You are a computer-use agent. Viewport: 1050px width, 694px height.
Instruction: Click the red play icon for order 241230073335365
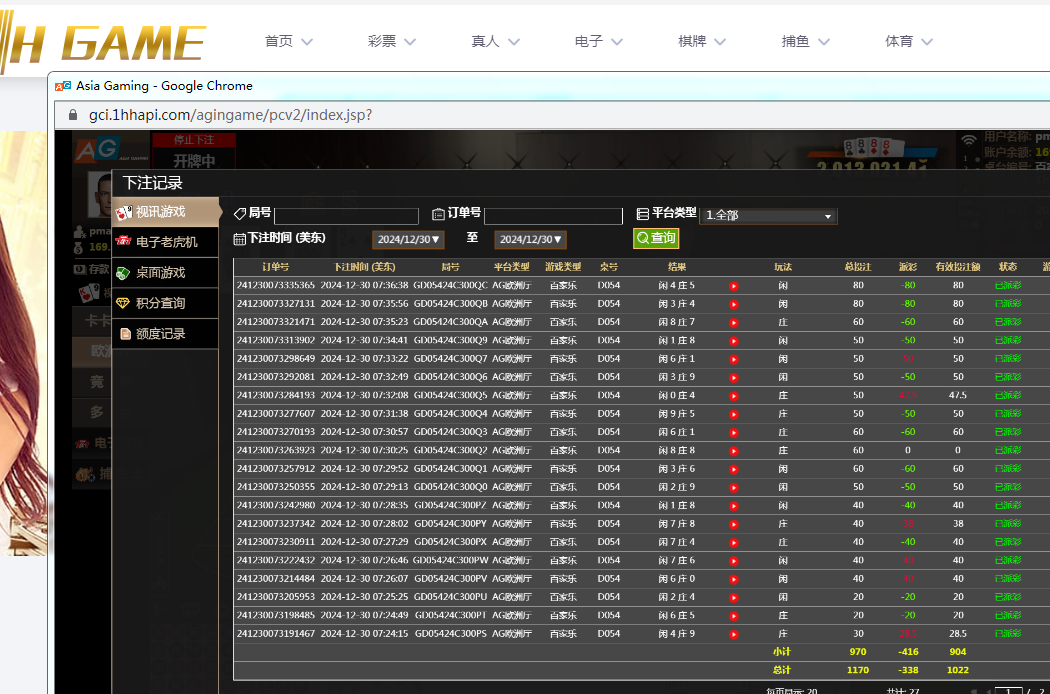[733, 286]
